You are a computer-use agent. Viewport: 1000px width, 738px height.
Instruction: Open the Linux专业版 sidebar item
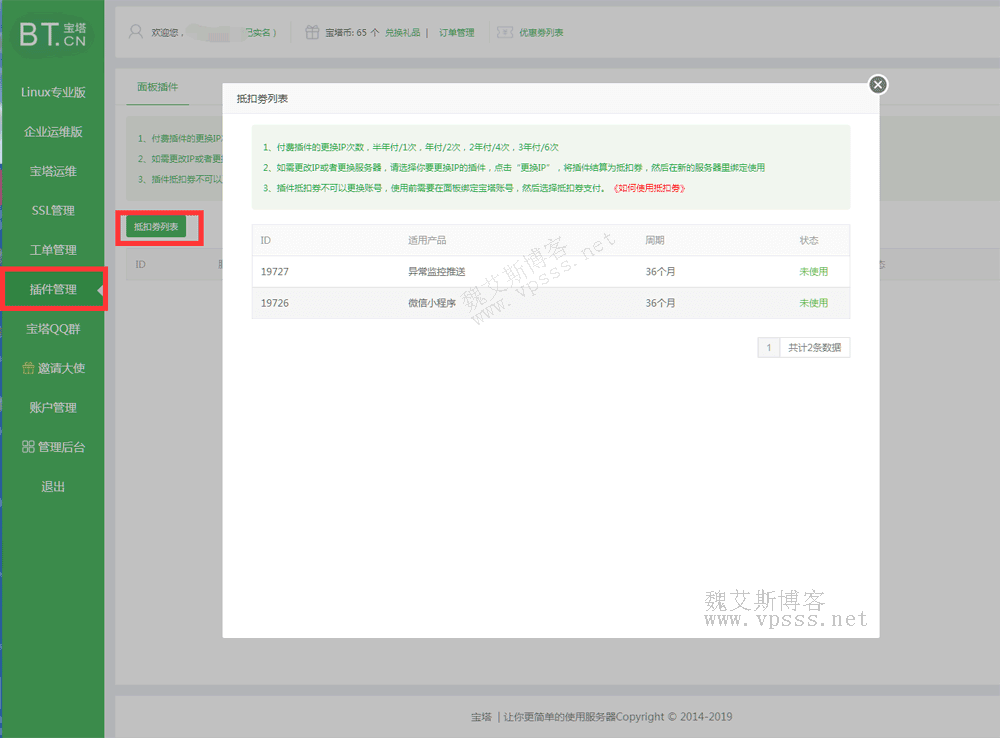(x=53, y=92)
